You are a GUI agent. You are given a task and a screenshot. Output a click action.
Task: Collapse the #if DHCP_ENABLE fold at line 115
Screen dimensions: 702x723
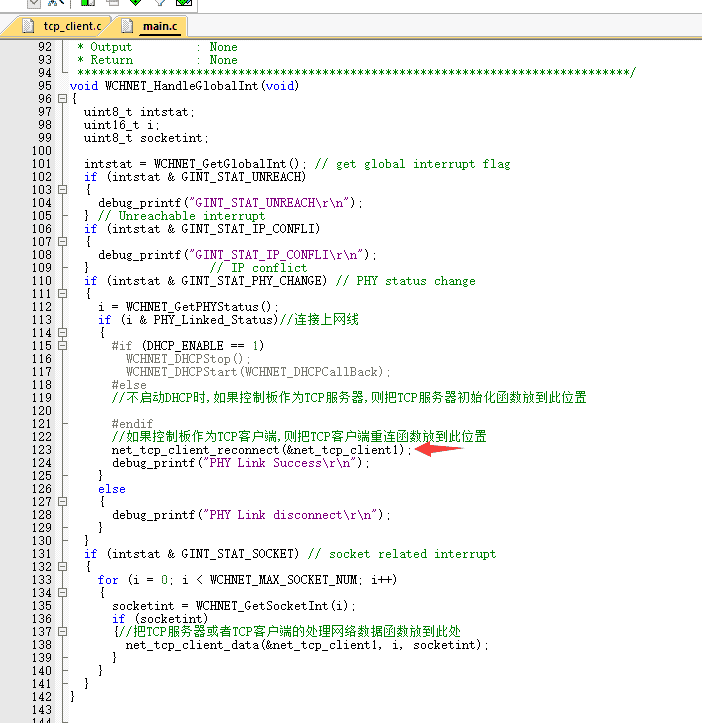pos(63,345)
